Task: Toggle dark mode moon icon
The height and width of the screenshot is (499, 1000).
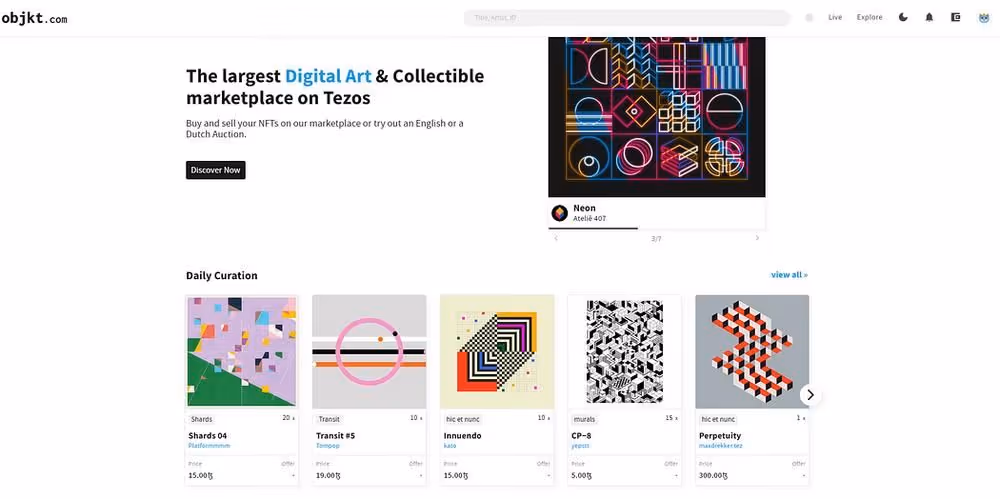Action: coord(903,17)
